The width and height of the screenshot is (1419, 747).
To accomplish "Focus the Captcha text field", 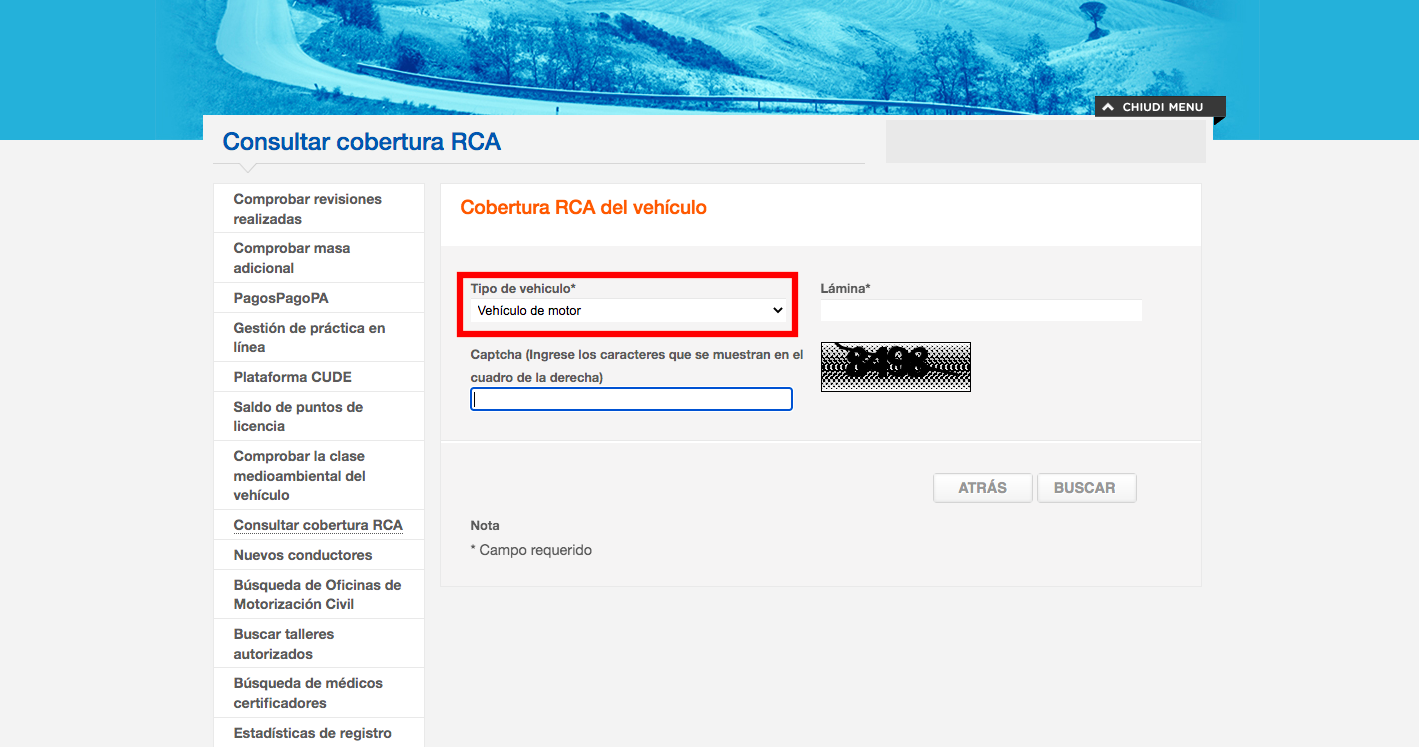I will tap(631, 399).
